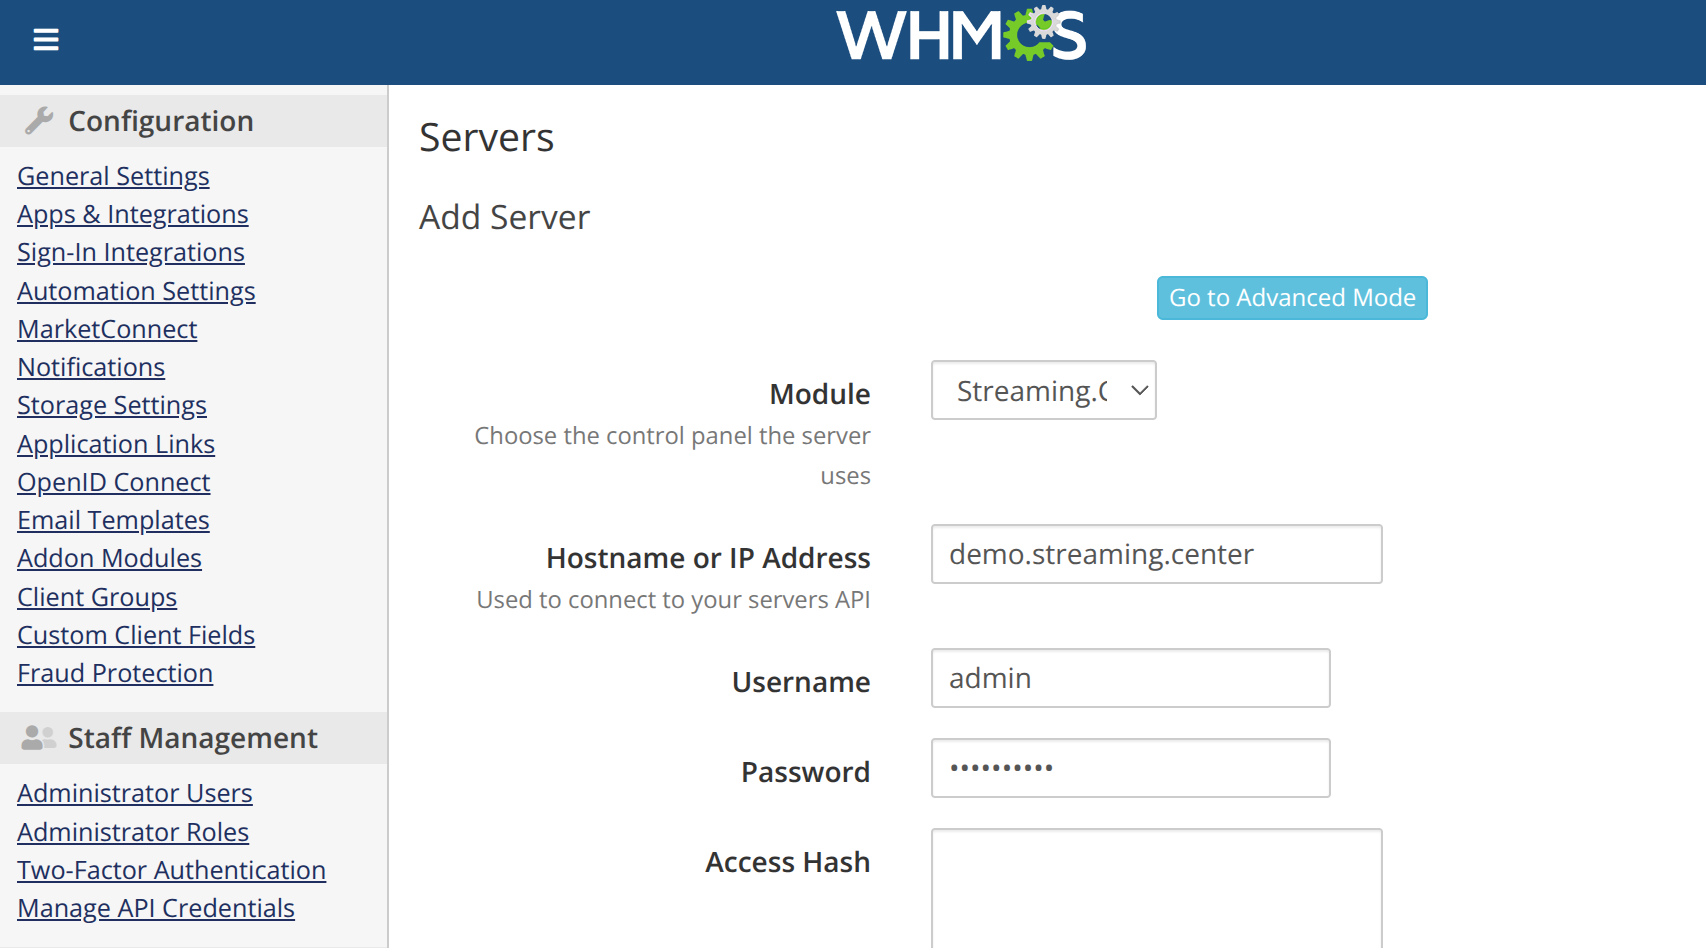Open Administrator Users page
This screenshot has width=1706, height=948.
[x=135, y=793]
